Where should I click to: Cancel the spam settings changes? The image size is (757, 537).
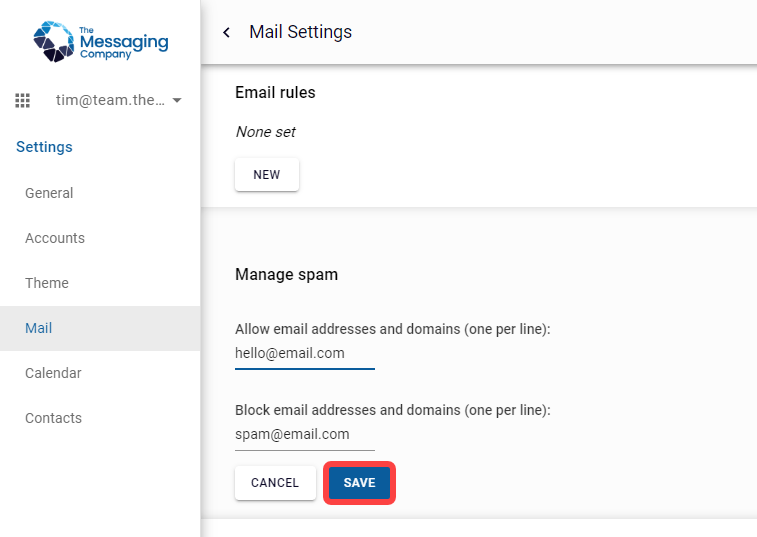pyautogui.click(x=275, y=482)
